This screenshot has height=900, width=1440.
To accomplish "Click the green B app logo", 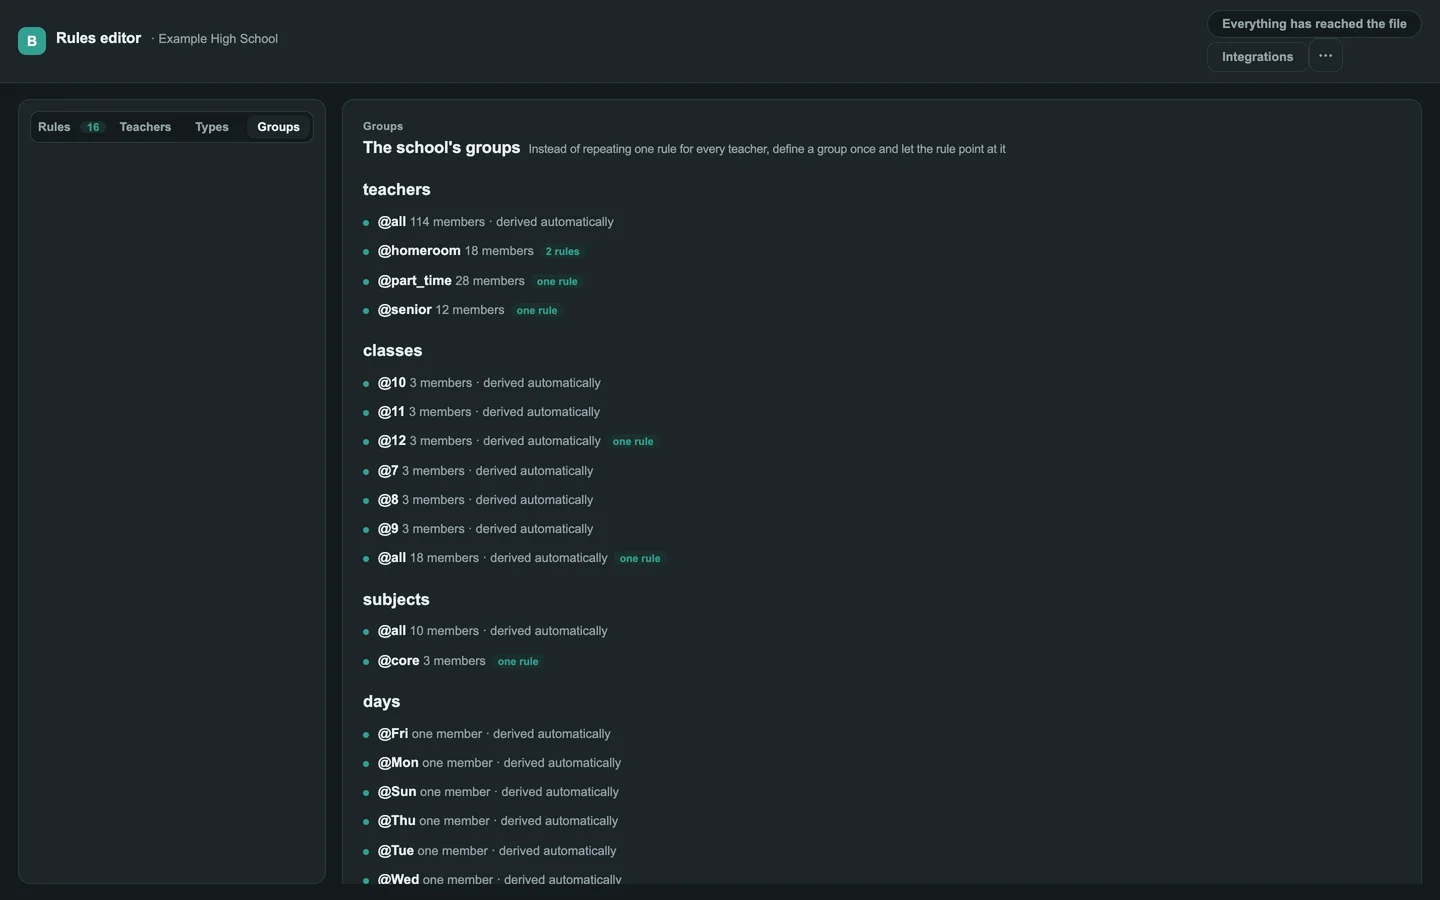I will (x=32, y=41).
